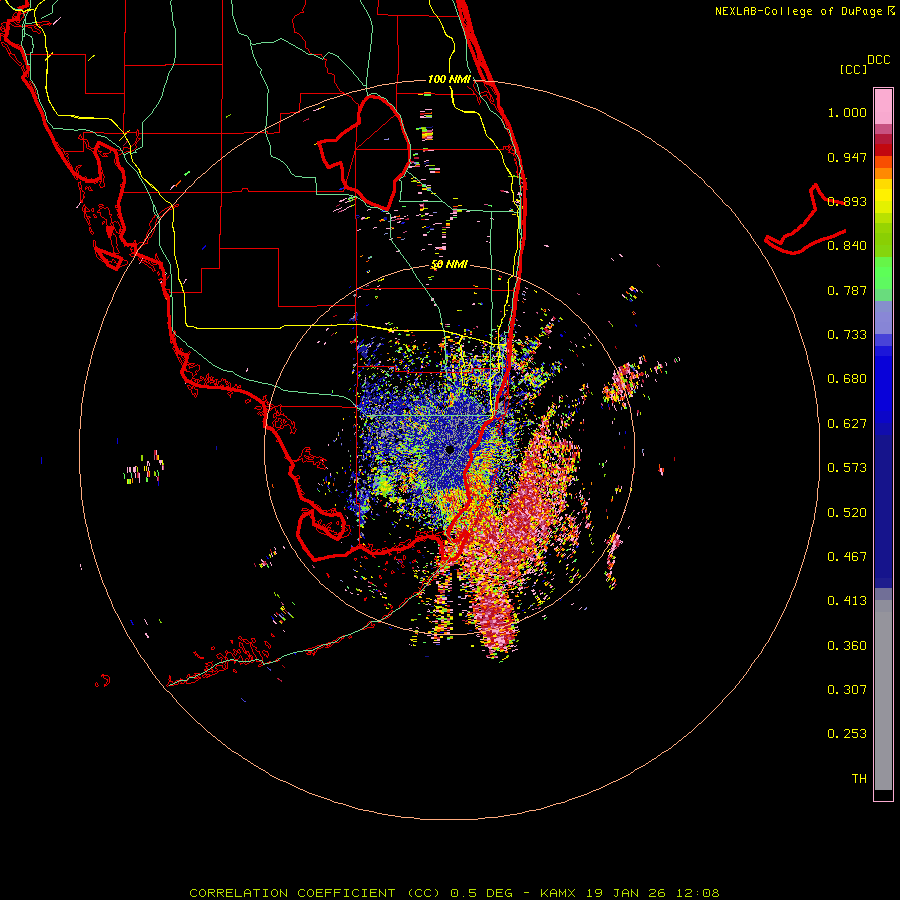Select the 0.253 legend value
The height and width of the screenshot is (900, 900).
847,734
